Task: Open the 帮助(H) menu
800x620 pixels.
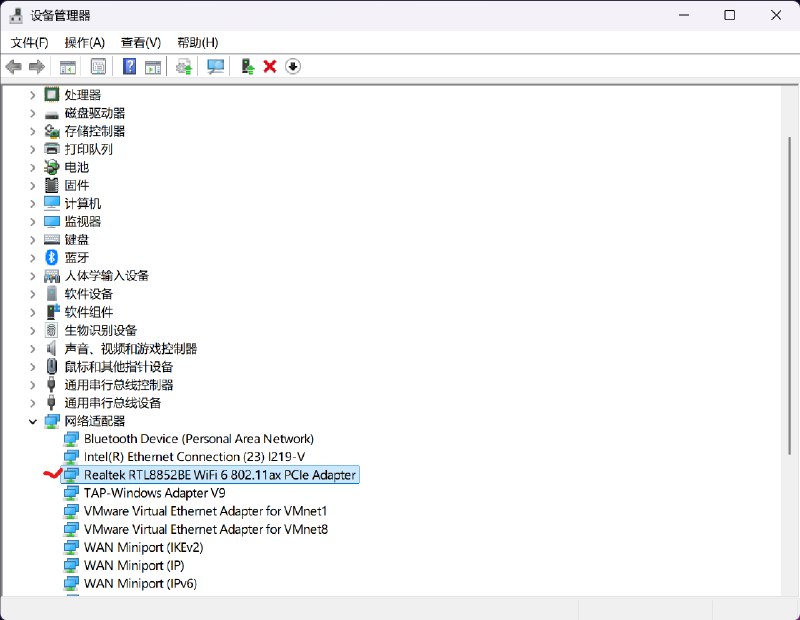Action: (196, 43)
